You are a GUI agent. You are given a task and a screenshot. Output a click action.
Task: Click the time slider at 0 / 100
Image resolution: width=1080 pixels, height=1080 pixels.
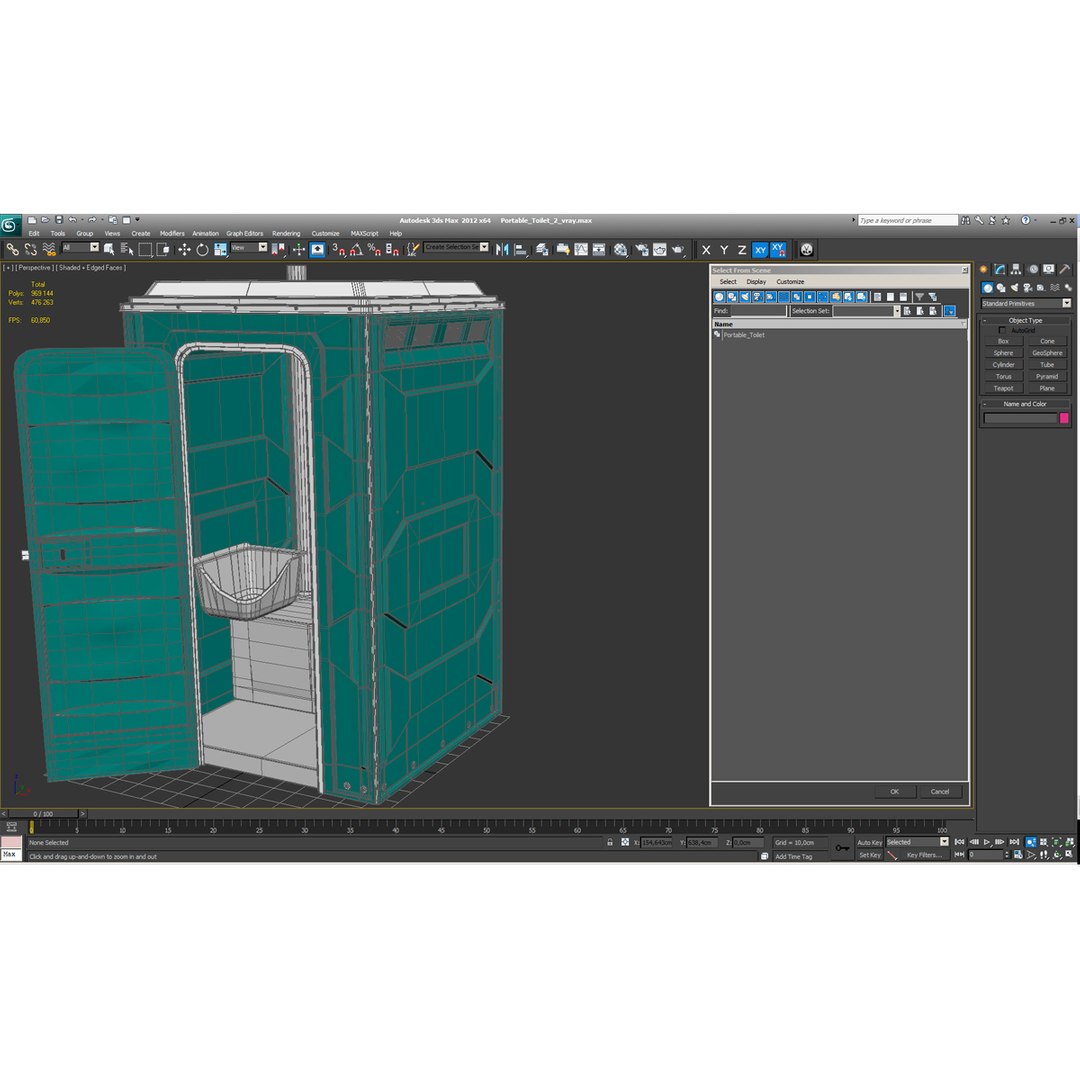pos(43,813)
